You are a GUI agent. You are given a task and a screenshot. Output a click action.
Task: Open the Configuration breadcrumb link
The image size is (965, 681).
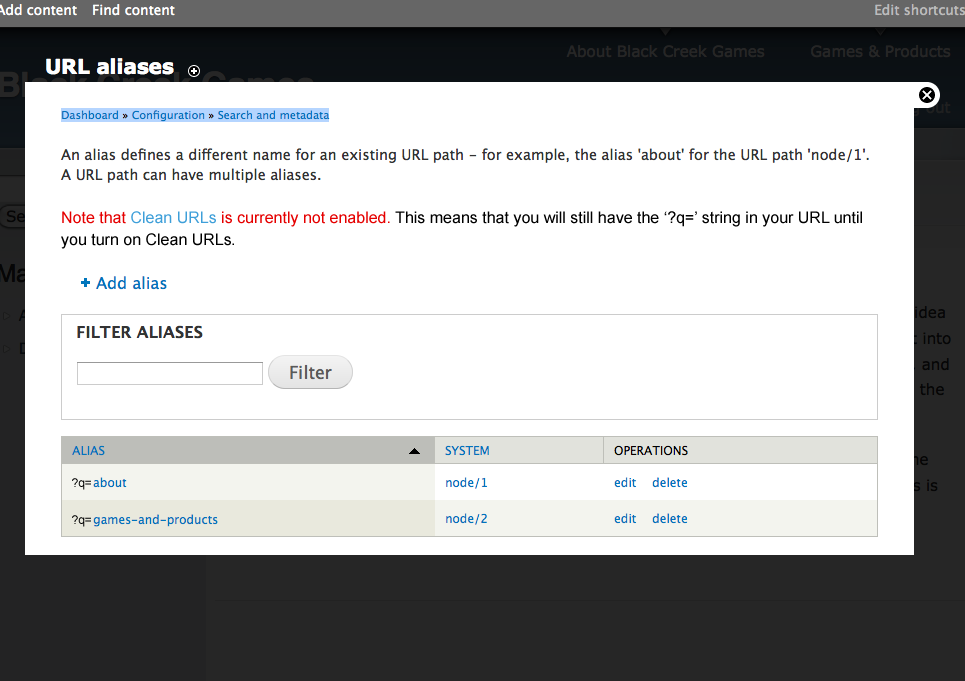168,114
